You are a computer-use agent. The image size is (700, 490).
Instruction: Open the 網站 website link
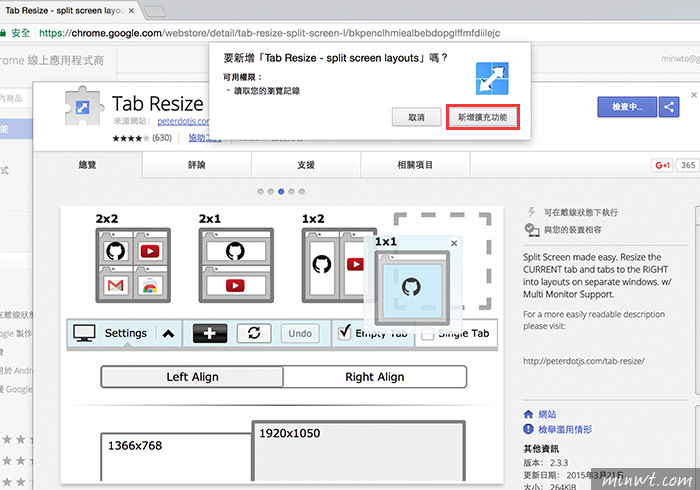[x=547, y=414]
